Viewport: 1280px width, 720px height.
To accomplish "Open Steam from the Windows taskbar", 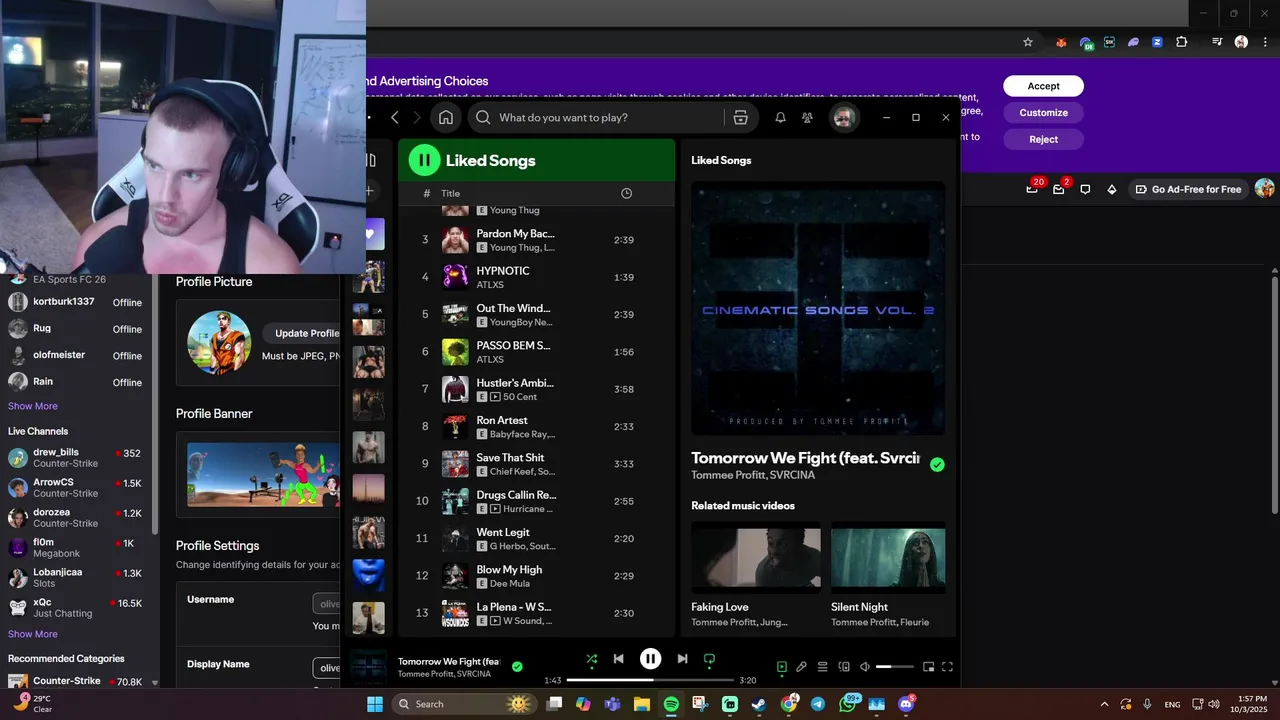I will 759,704.
